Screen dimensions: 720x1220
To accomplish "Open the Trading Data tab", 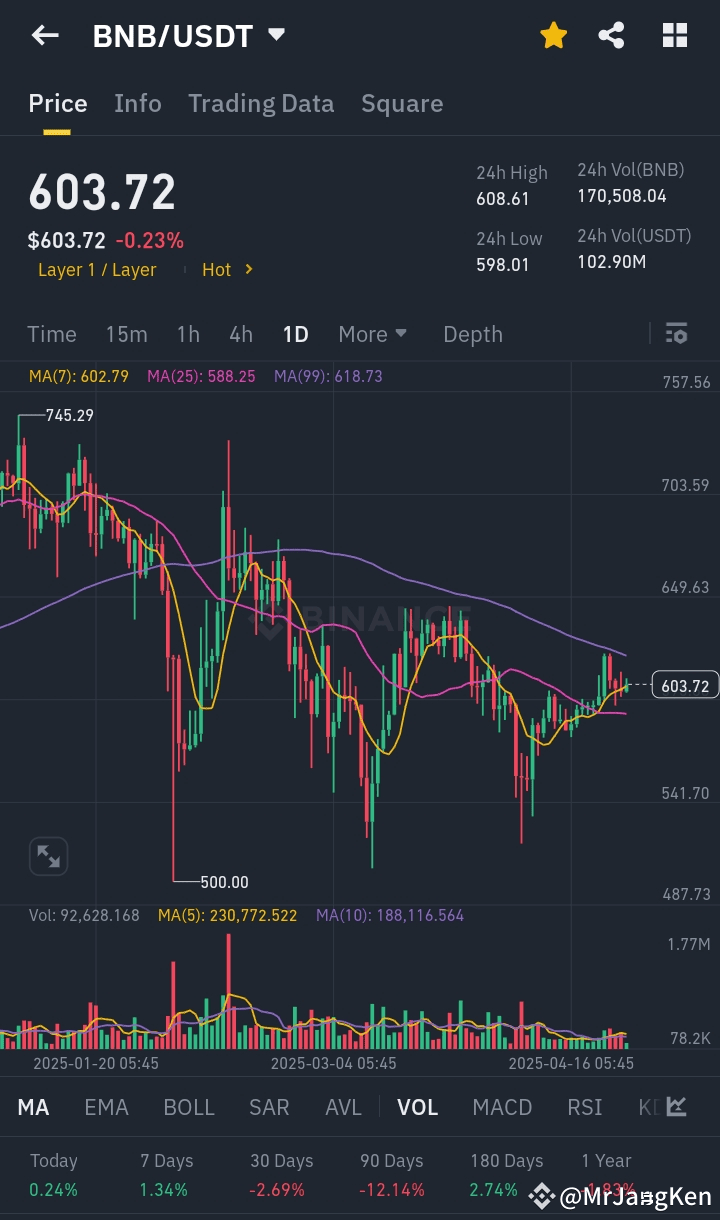I will [261, 104].
